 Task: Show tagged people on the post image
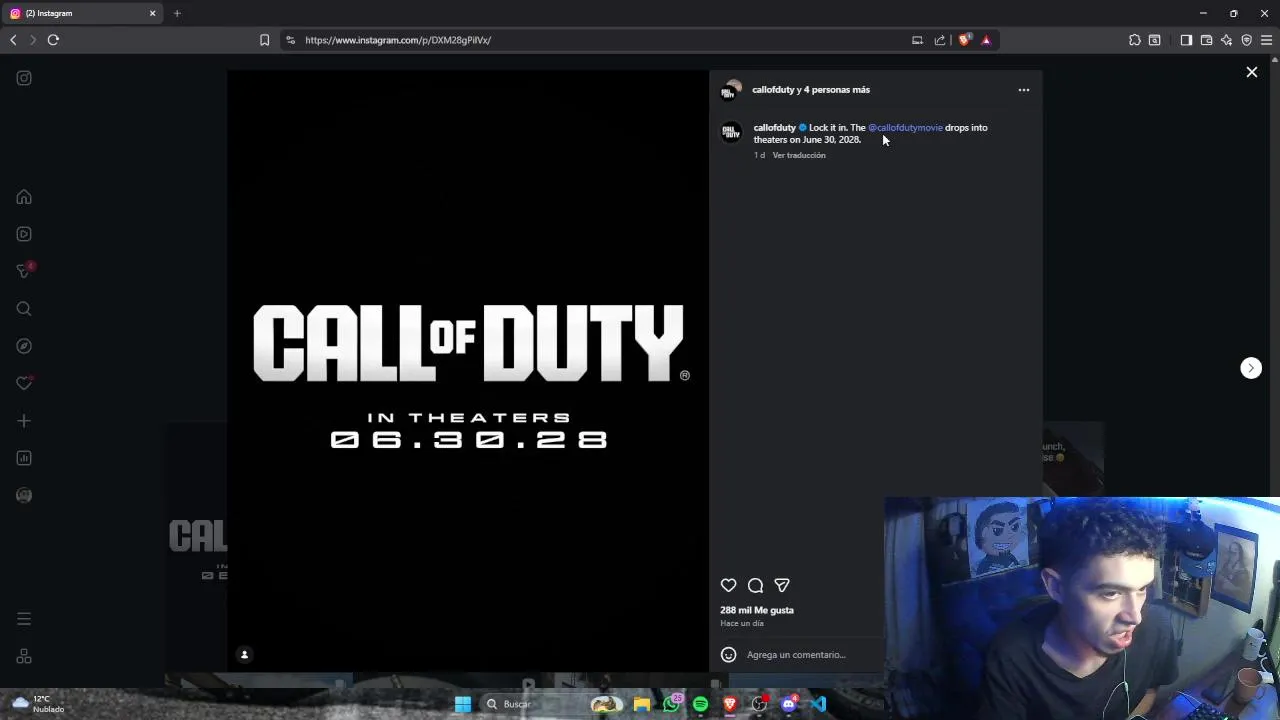coord(244,655)
